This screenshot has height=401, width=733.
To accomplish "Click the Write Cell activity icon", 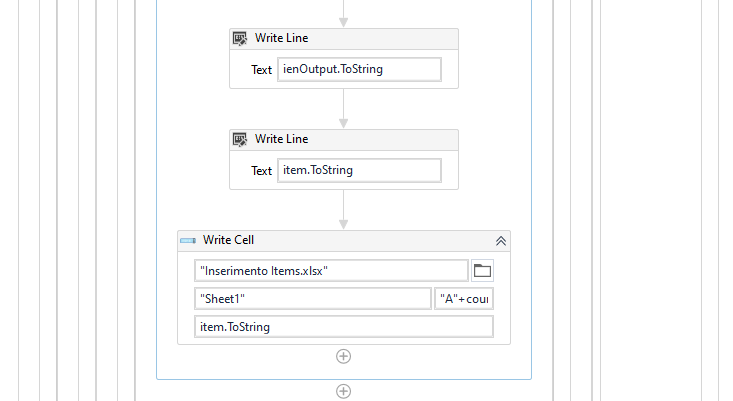I will point(187,241).
